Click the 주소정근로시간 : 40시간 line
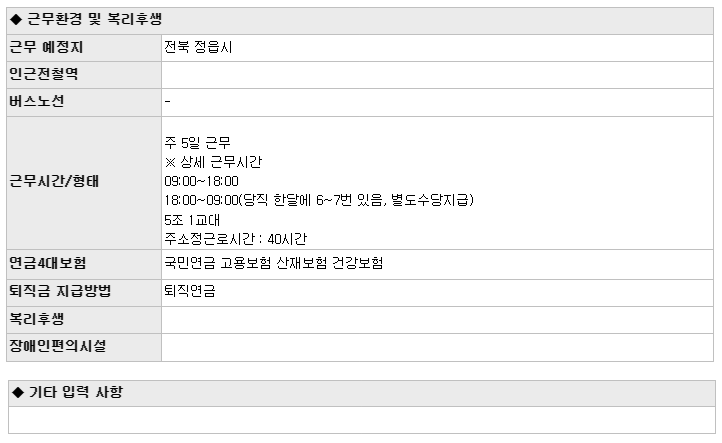The image size is (722, 443). click(x=235, y=239)
